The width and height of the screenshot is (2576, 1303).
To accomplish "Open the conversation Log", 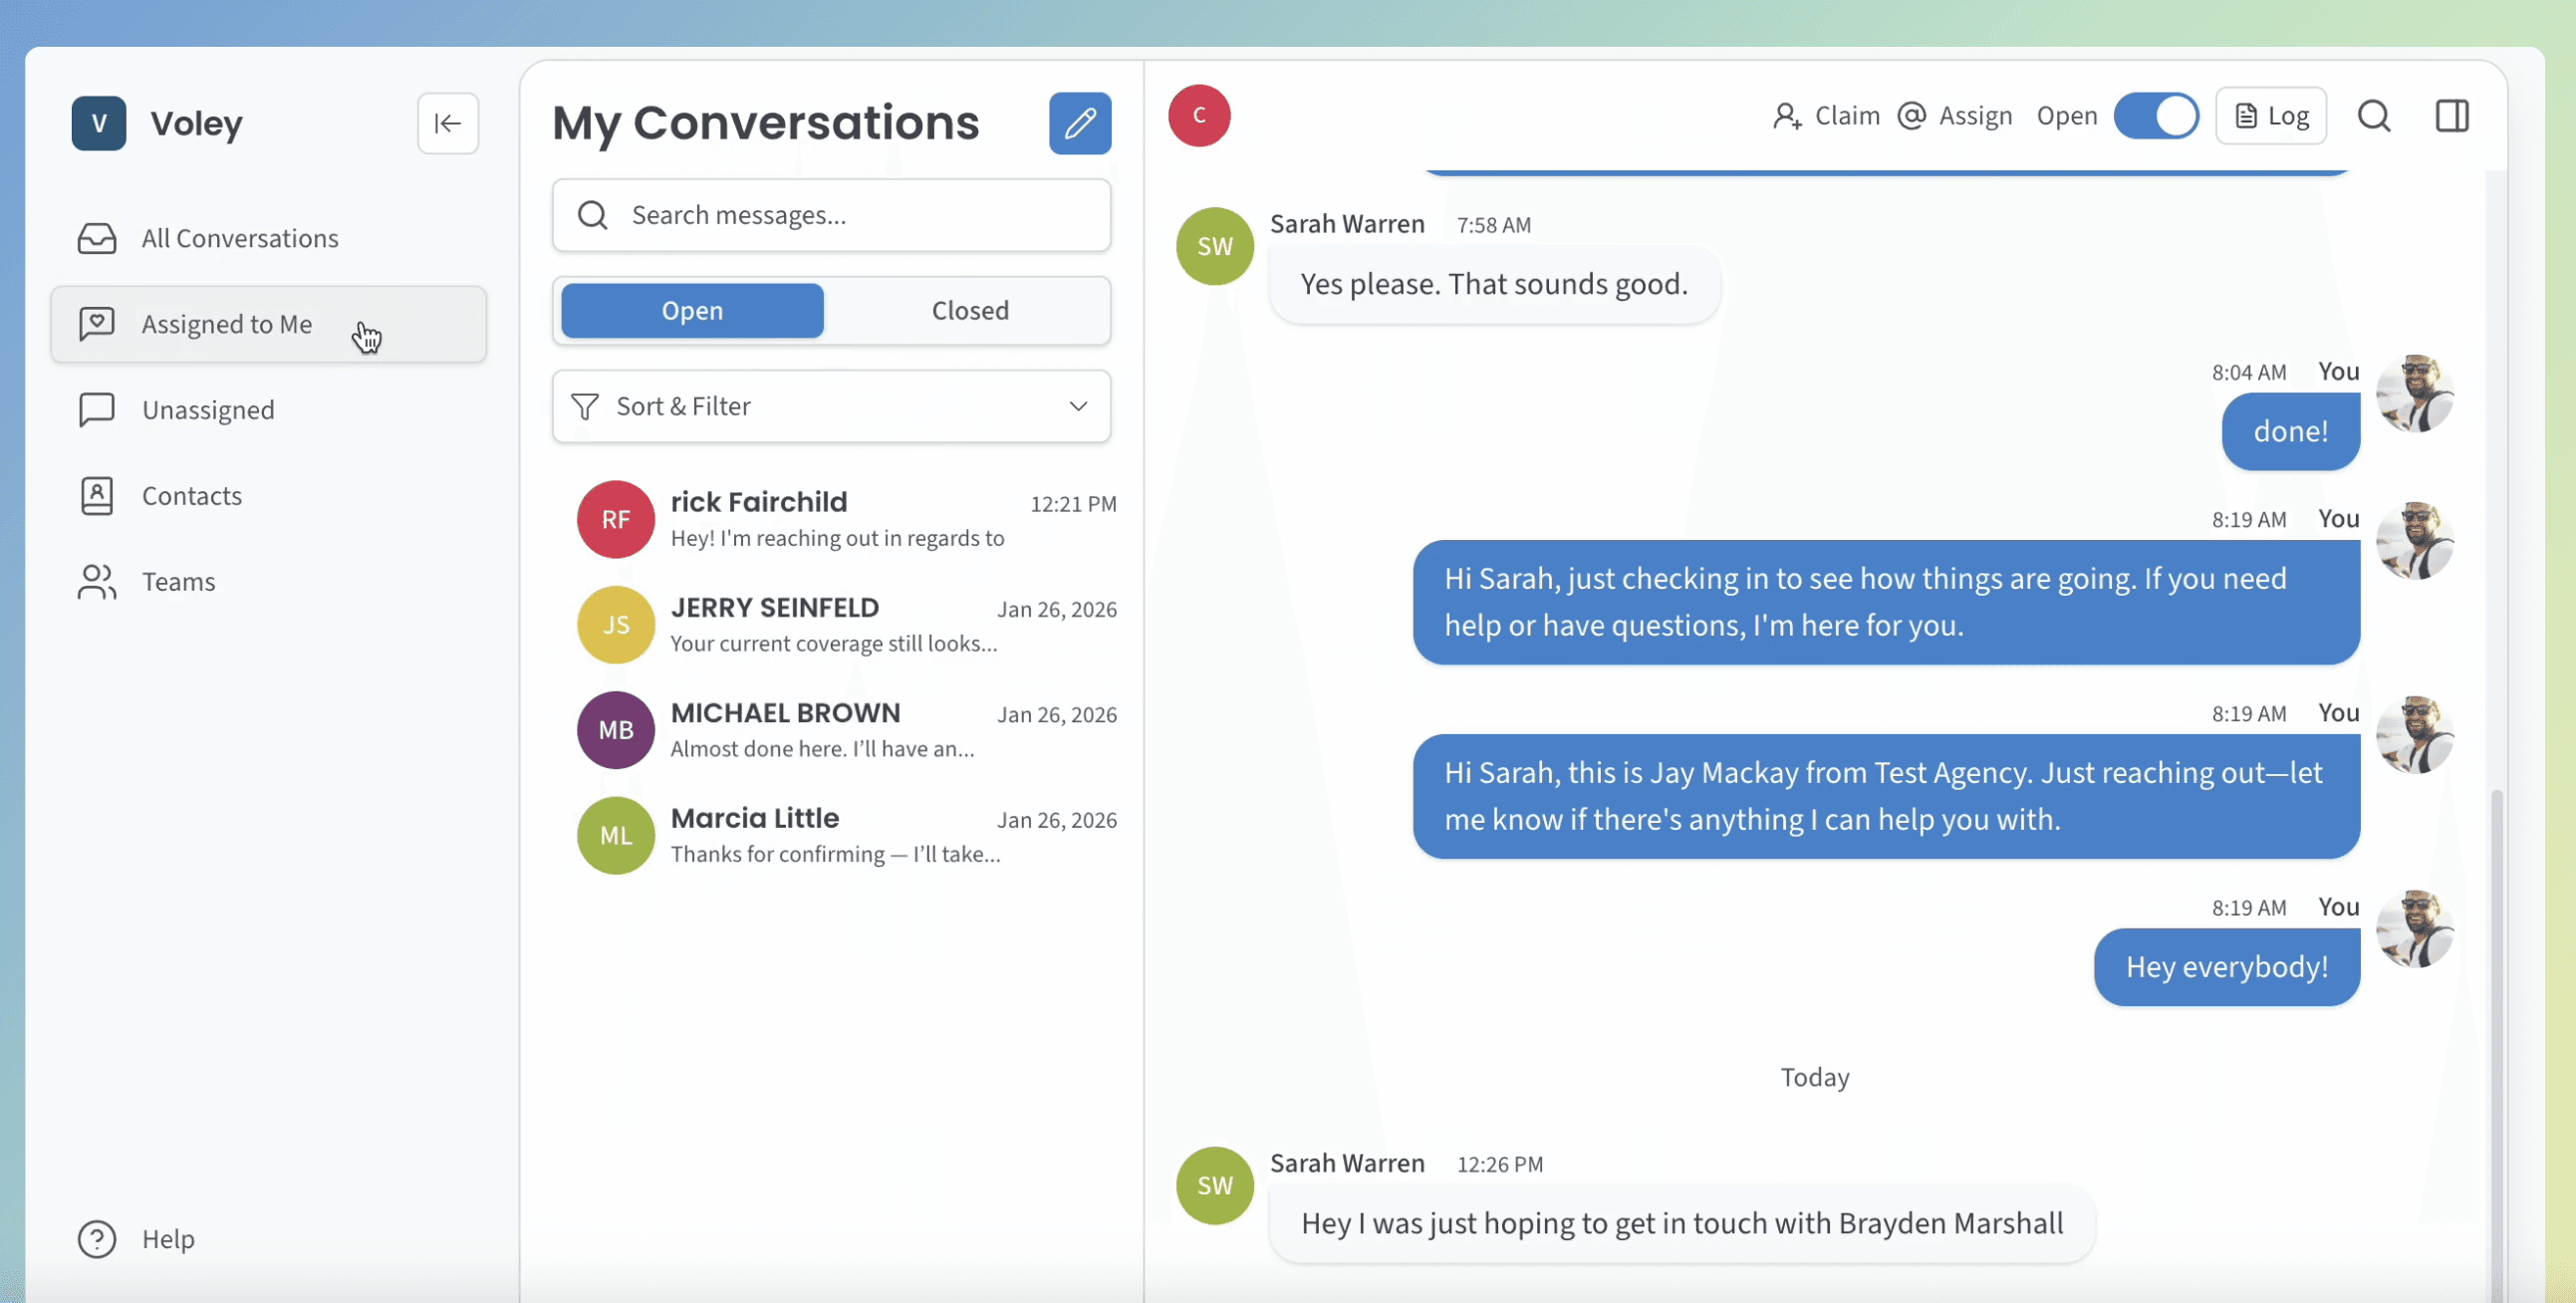I will tap(2270, 116).
